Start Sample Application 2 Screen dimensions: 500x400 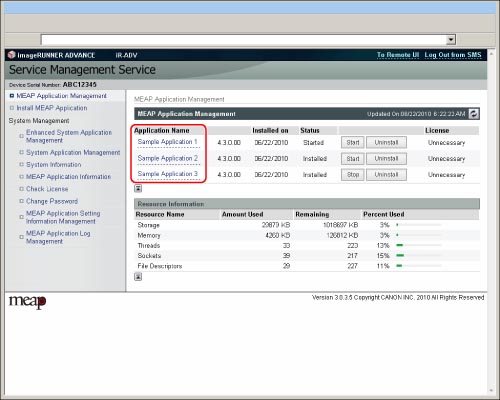coord(353,159)
